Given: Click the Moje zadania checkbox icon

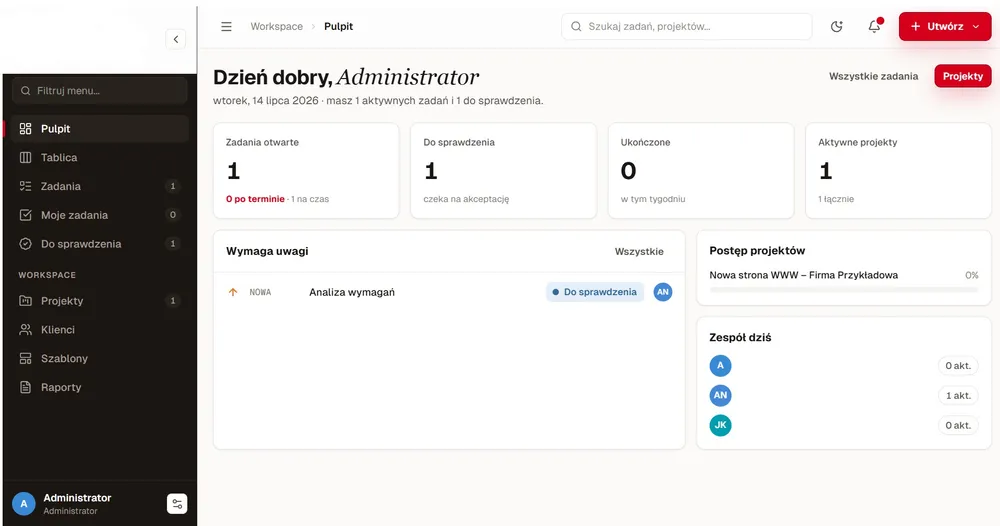Looking at the screenshot, I should [26, 215].
